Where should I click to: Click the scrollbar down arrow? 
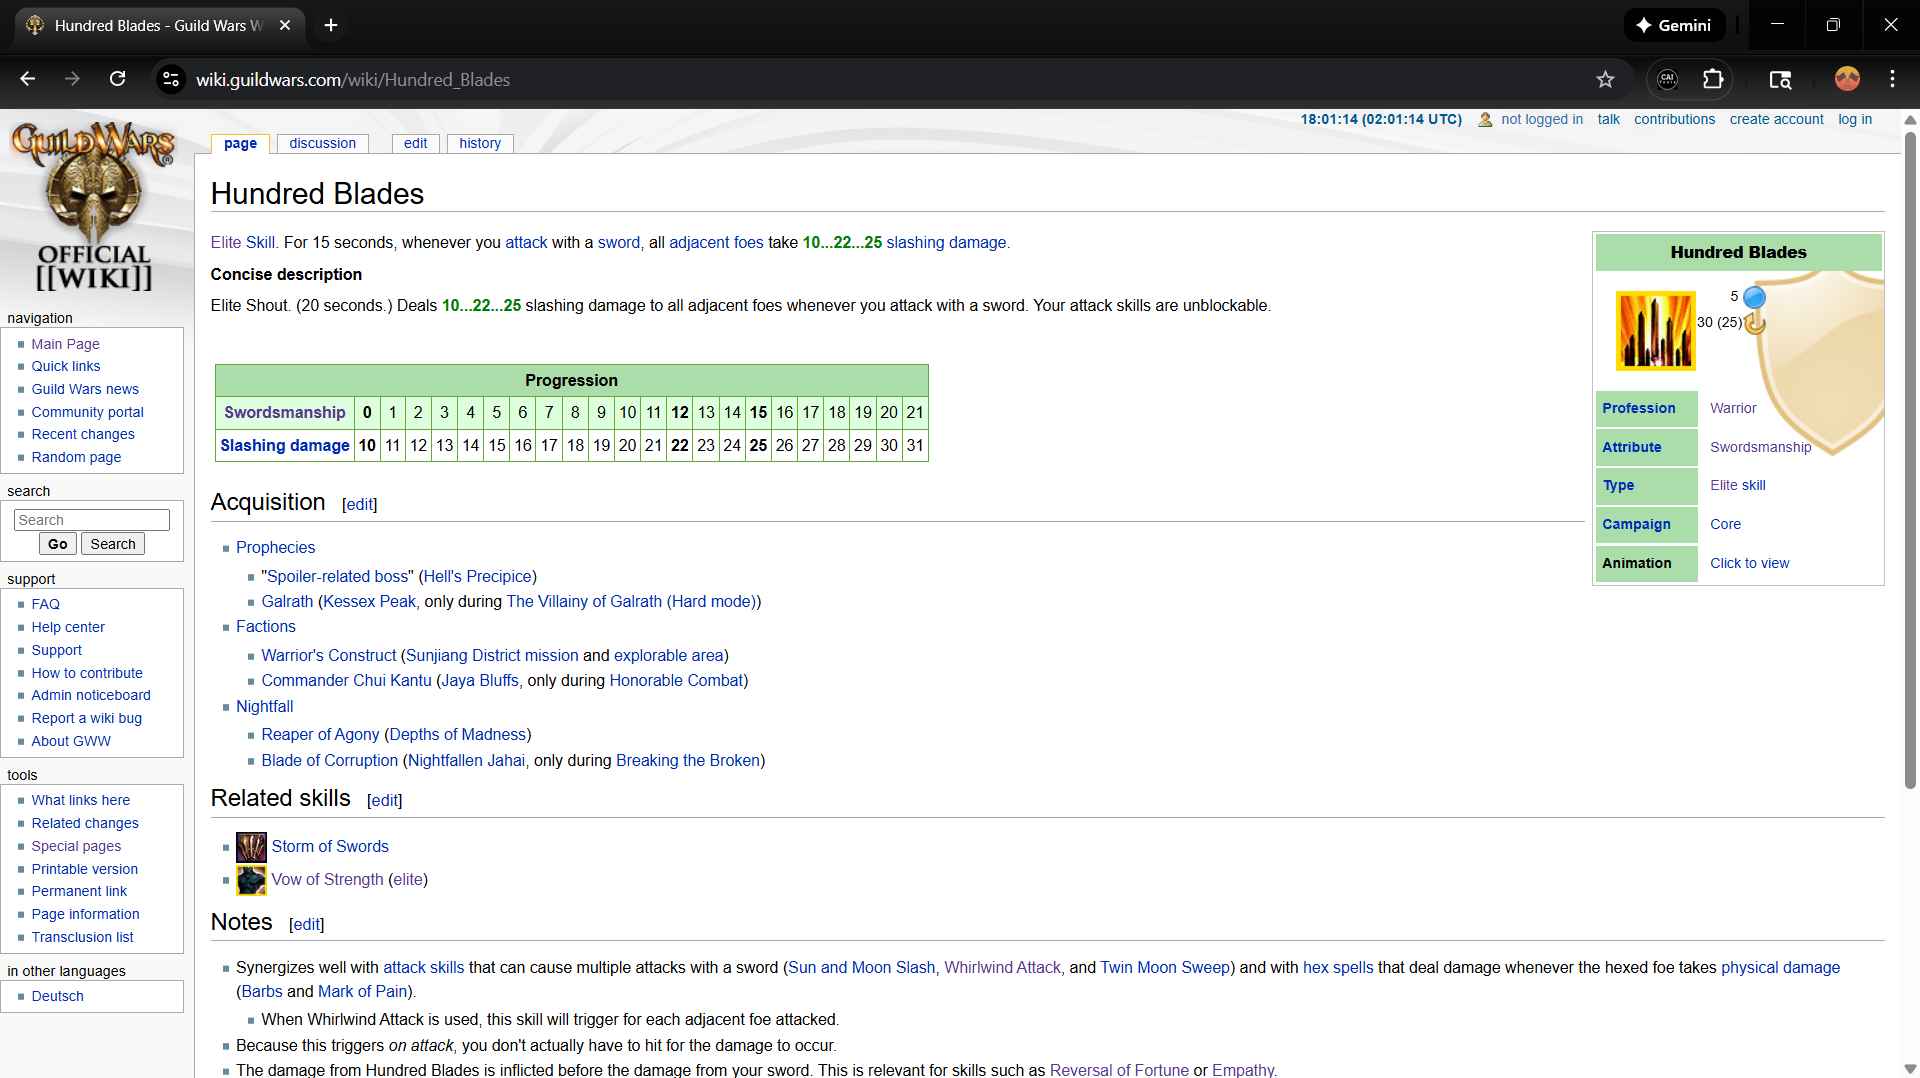[x=1910, y=1068]
